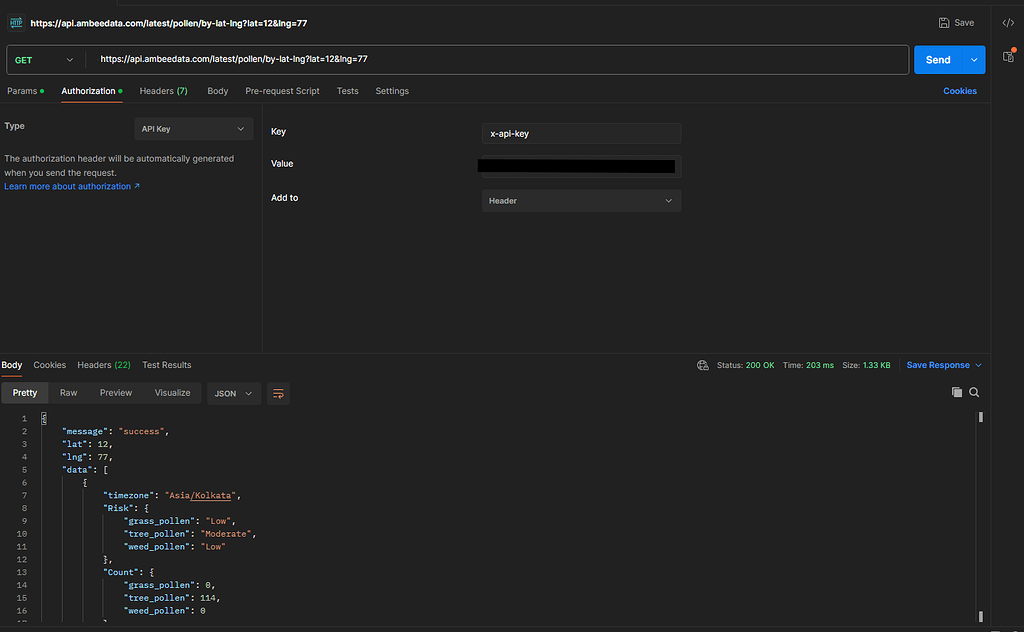Click the Cookies link near the tabs
The height and width of the screenshot is (632, 1024).
pyautogui.click(x=959, y=90)
